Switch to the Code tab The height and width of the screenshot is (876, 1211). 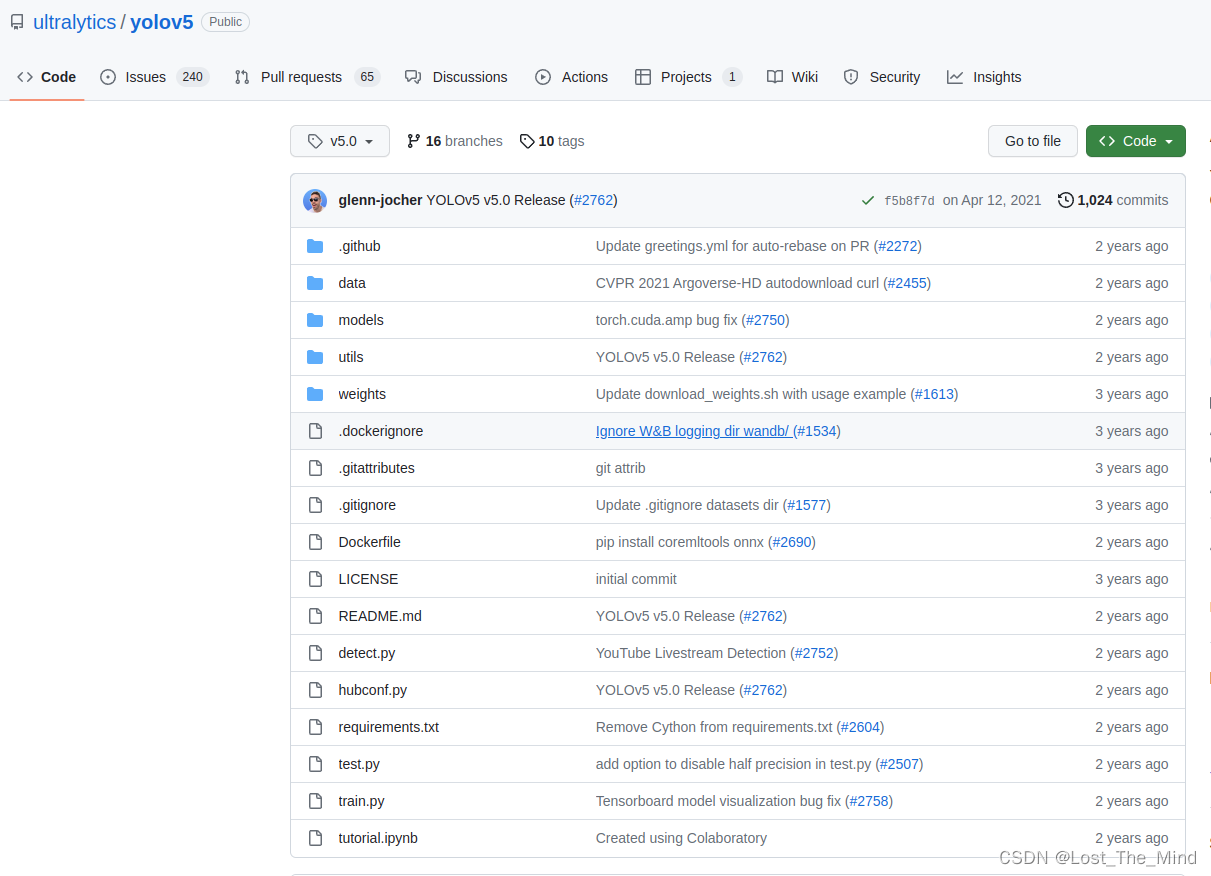[x=46, y=77]
